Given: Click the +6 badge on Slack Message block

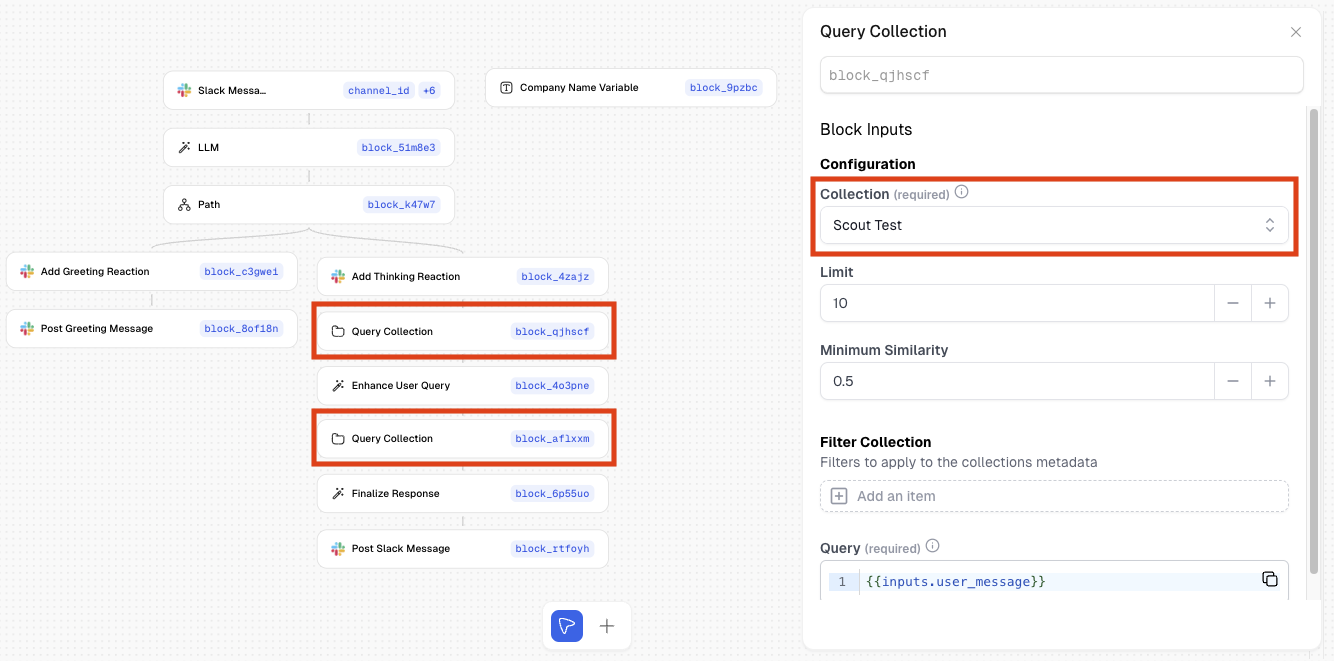Looking at the screenshot, I should (x=428, y=91).
